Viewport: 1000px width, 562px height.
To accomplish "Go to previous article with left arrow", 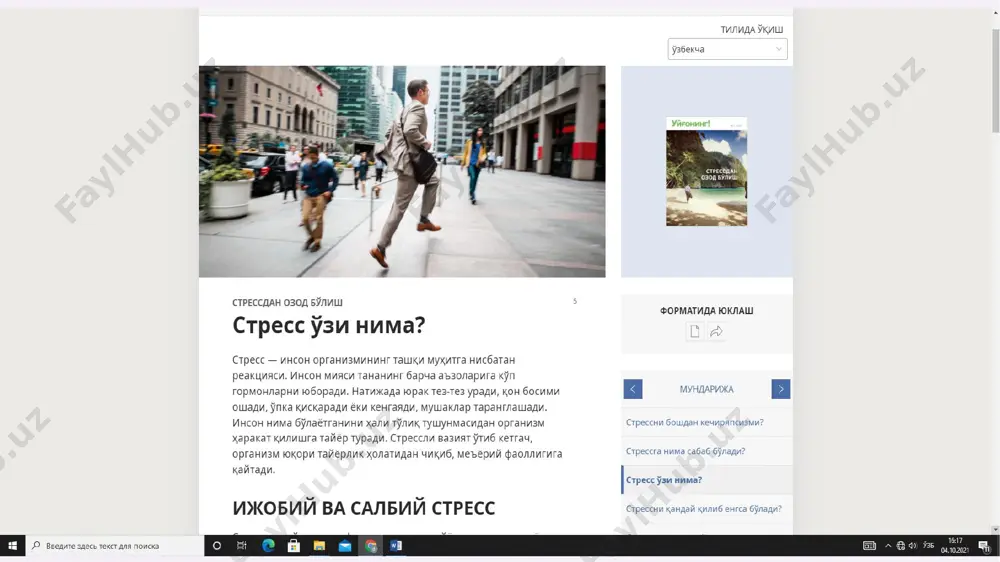I will point(633,389).
